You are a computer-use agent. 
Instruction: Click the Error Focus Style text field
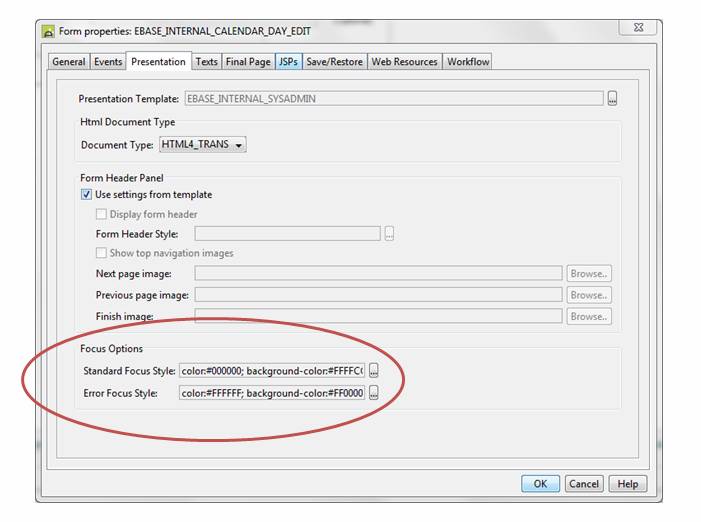[272, 393]
